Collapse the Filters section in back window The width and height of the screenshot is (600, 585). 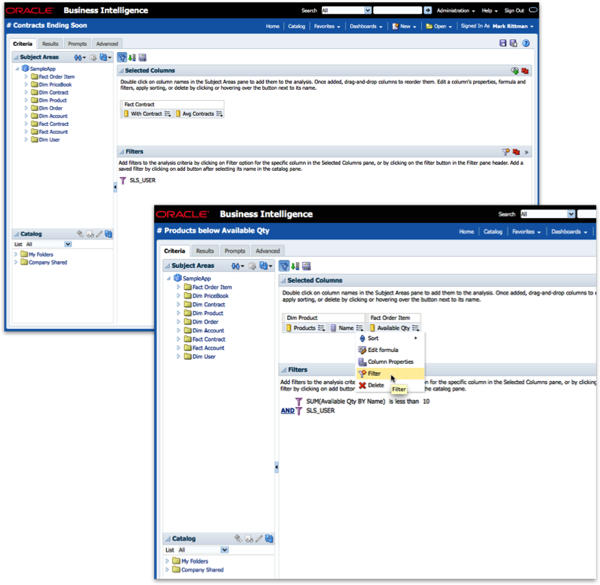click(122, 152)
